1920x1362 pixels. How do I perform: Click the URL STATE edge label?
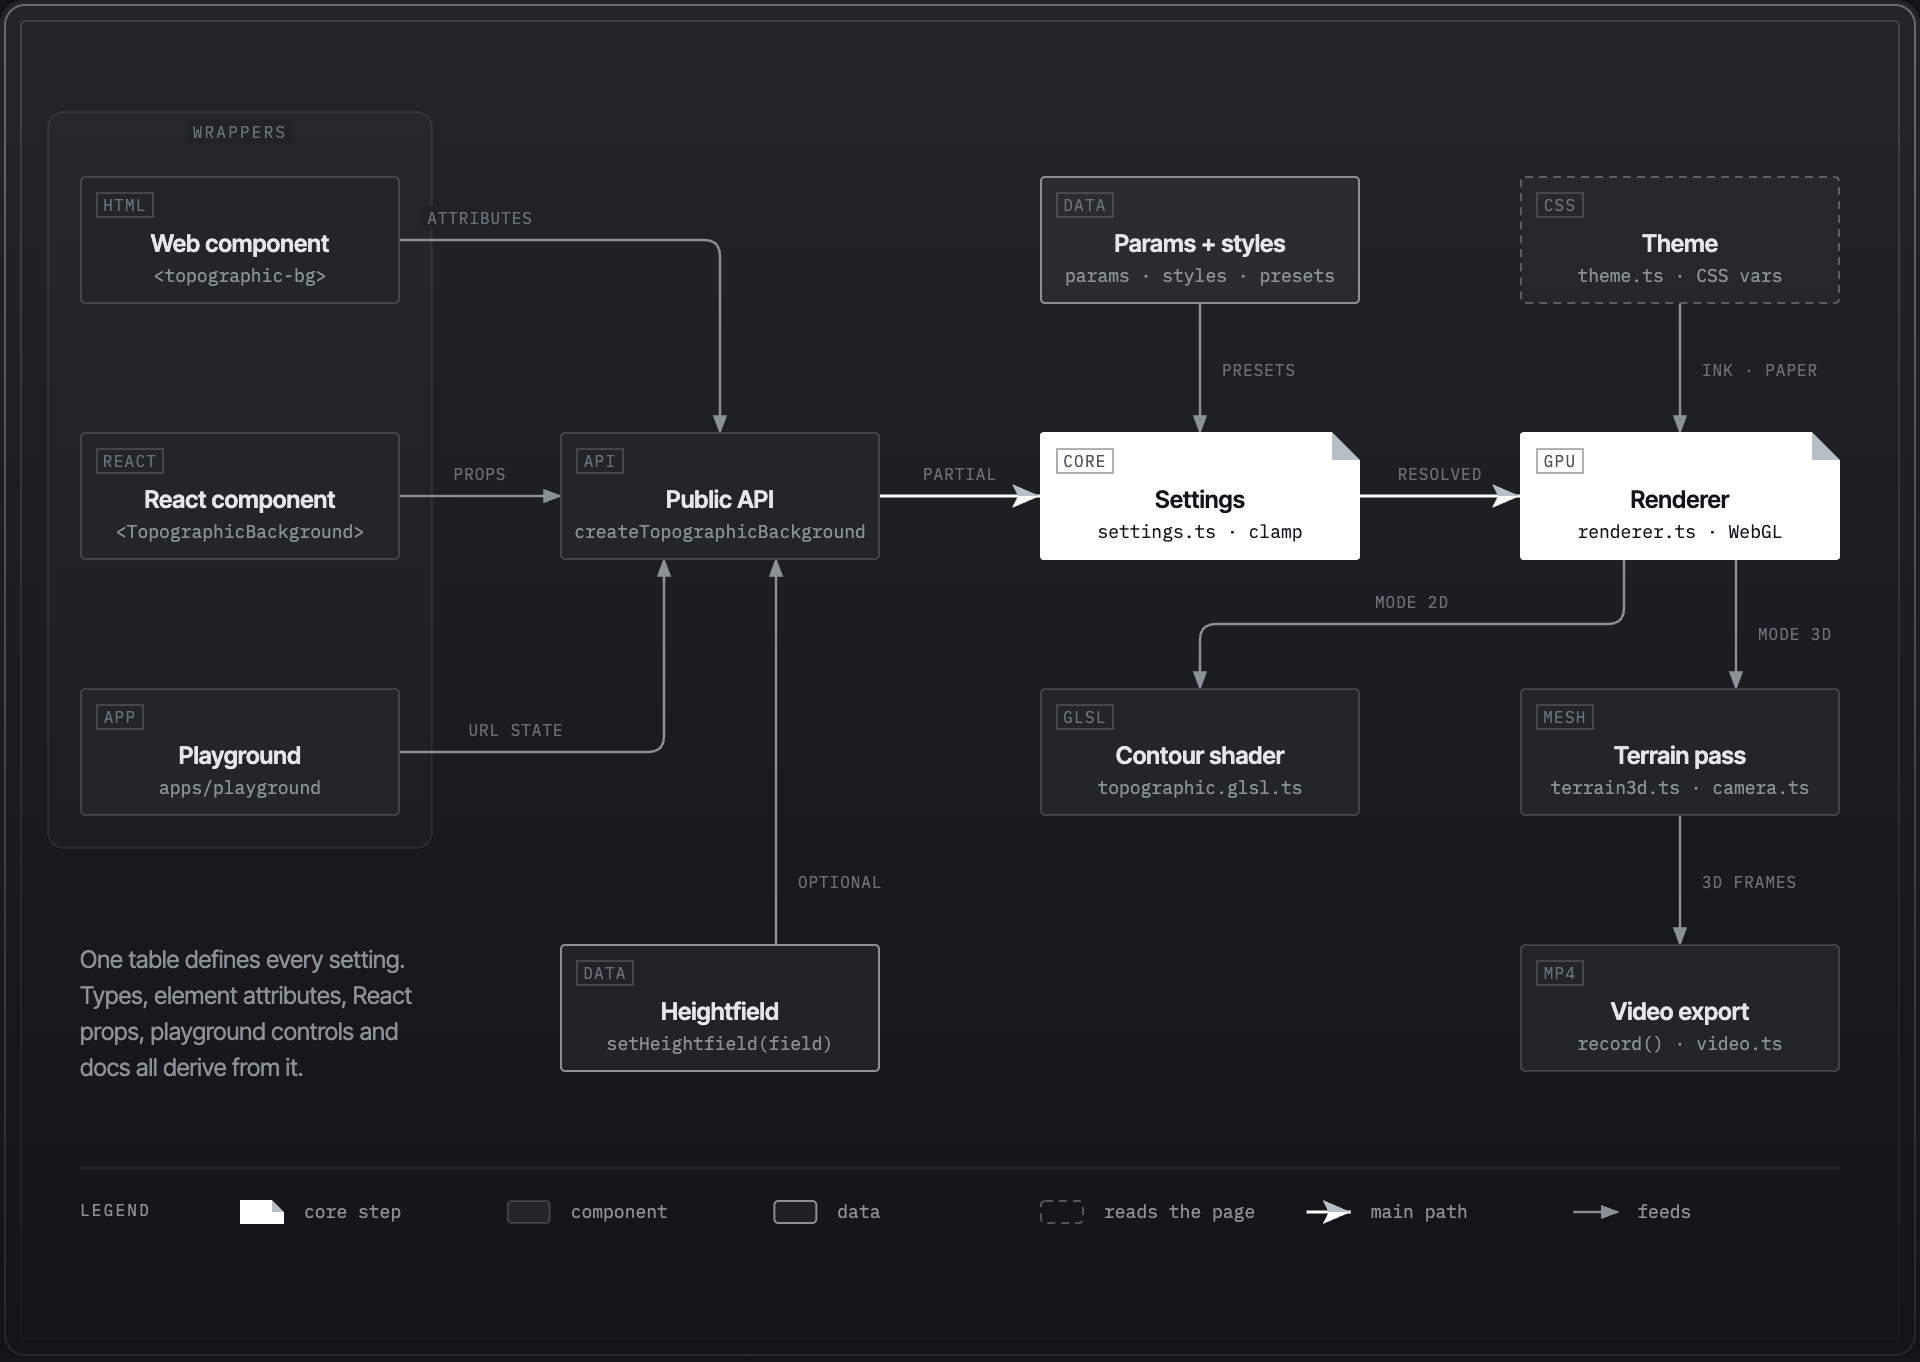(516, 730)
